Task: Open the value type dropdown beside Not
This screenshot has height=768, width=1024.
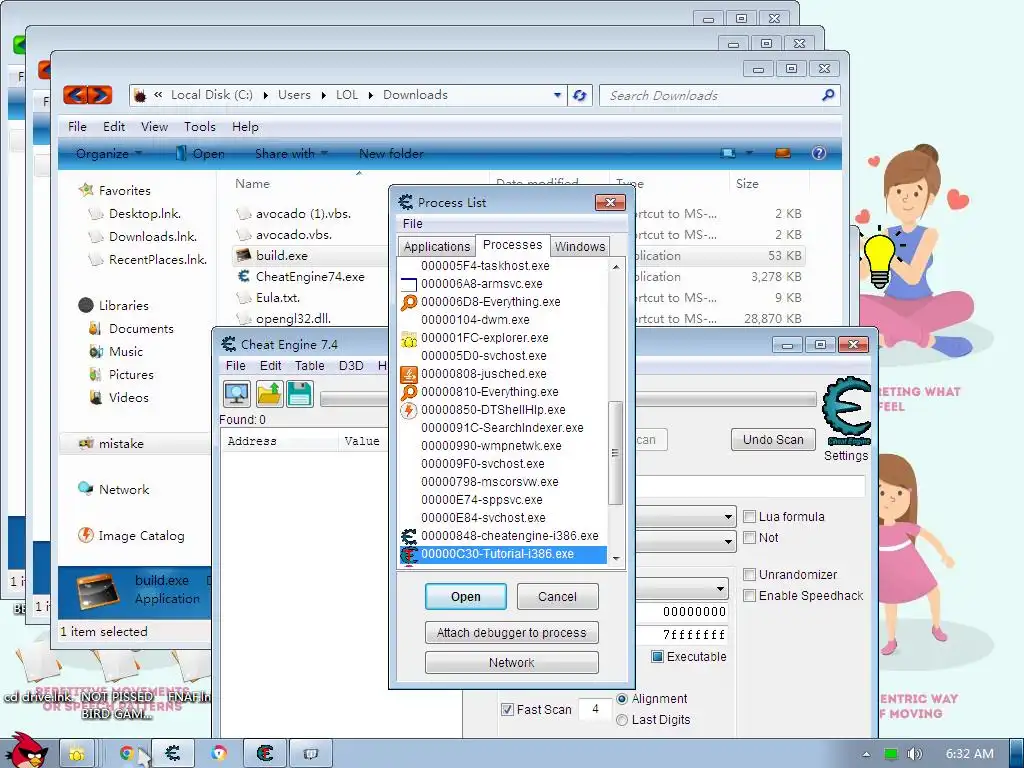Action: click(x=728, y=541)
